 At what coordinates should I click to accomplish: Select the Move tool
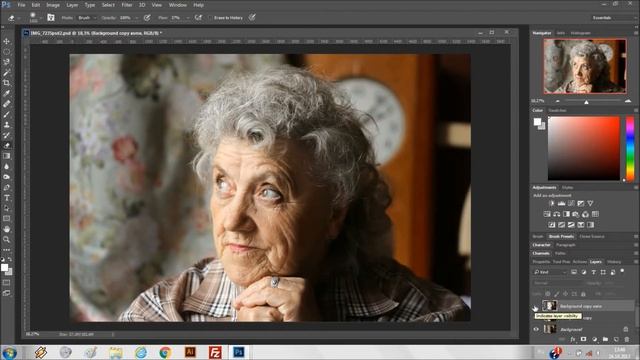tap(7, 41)
